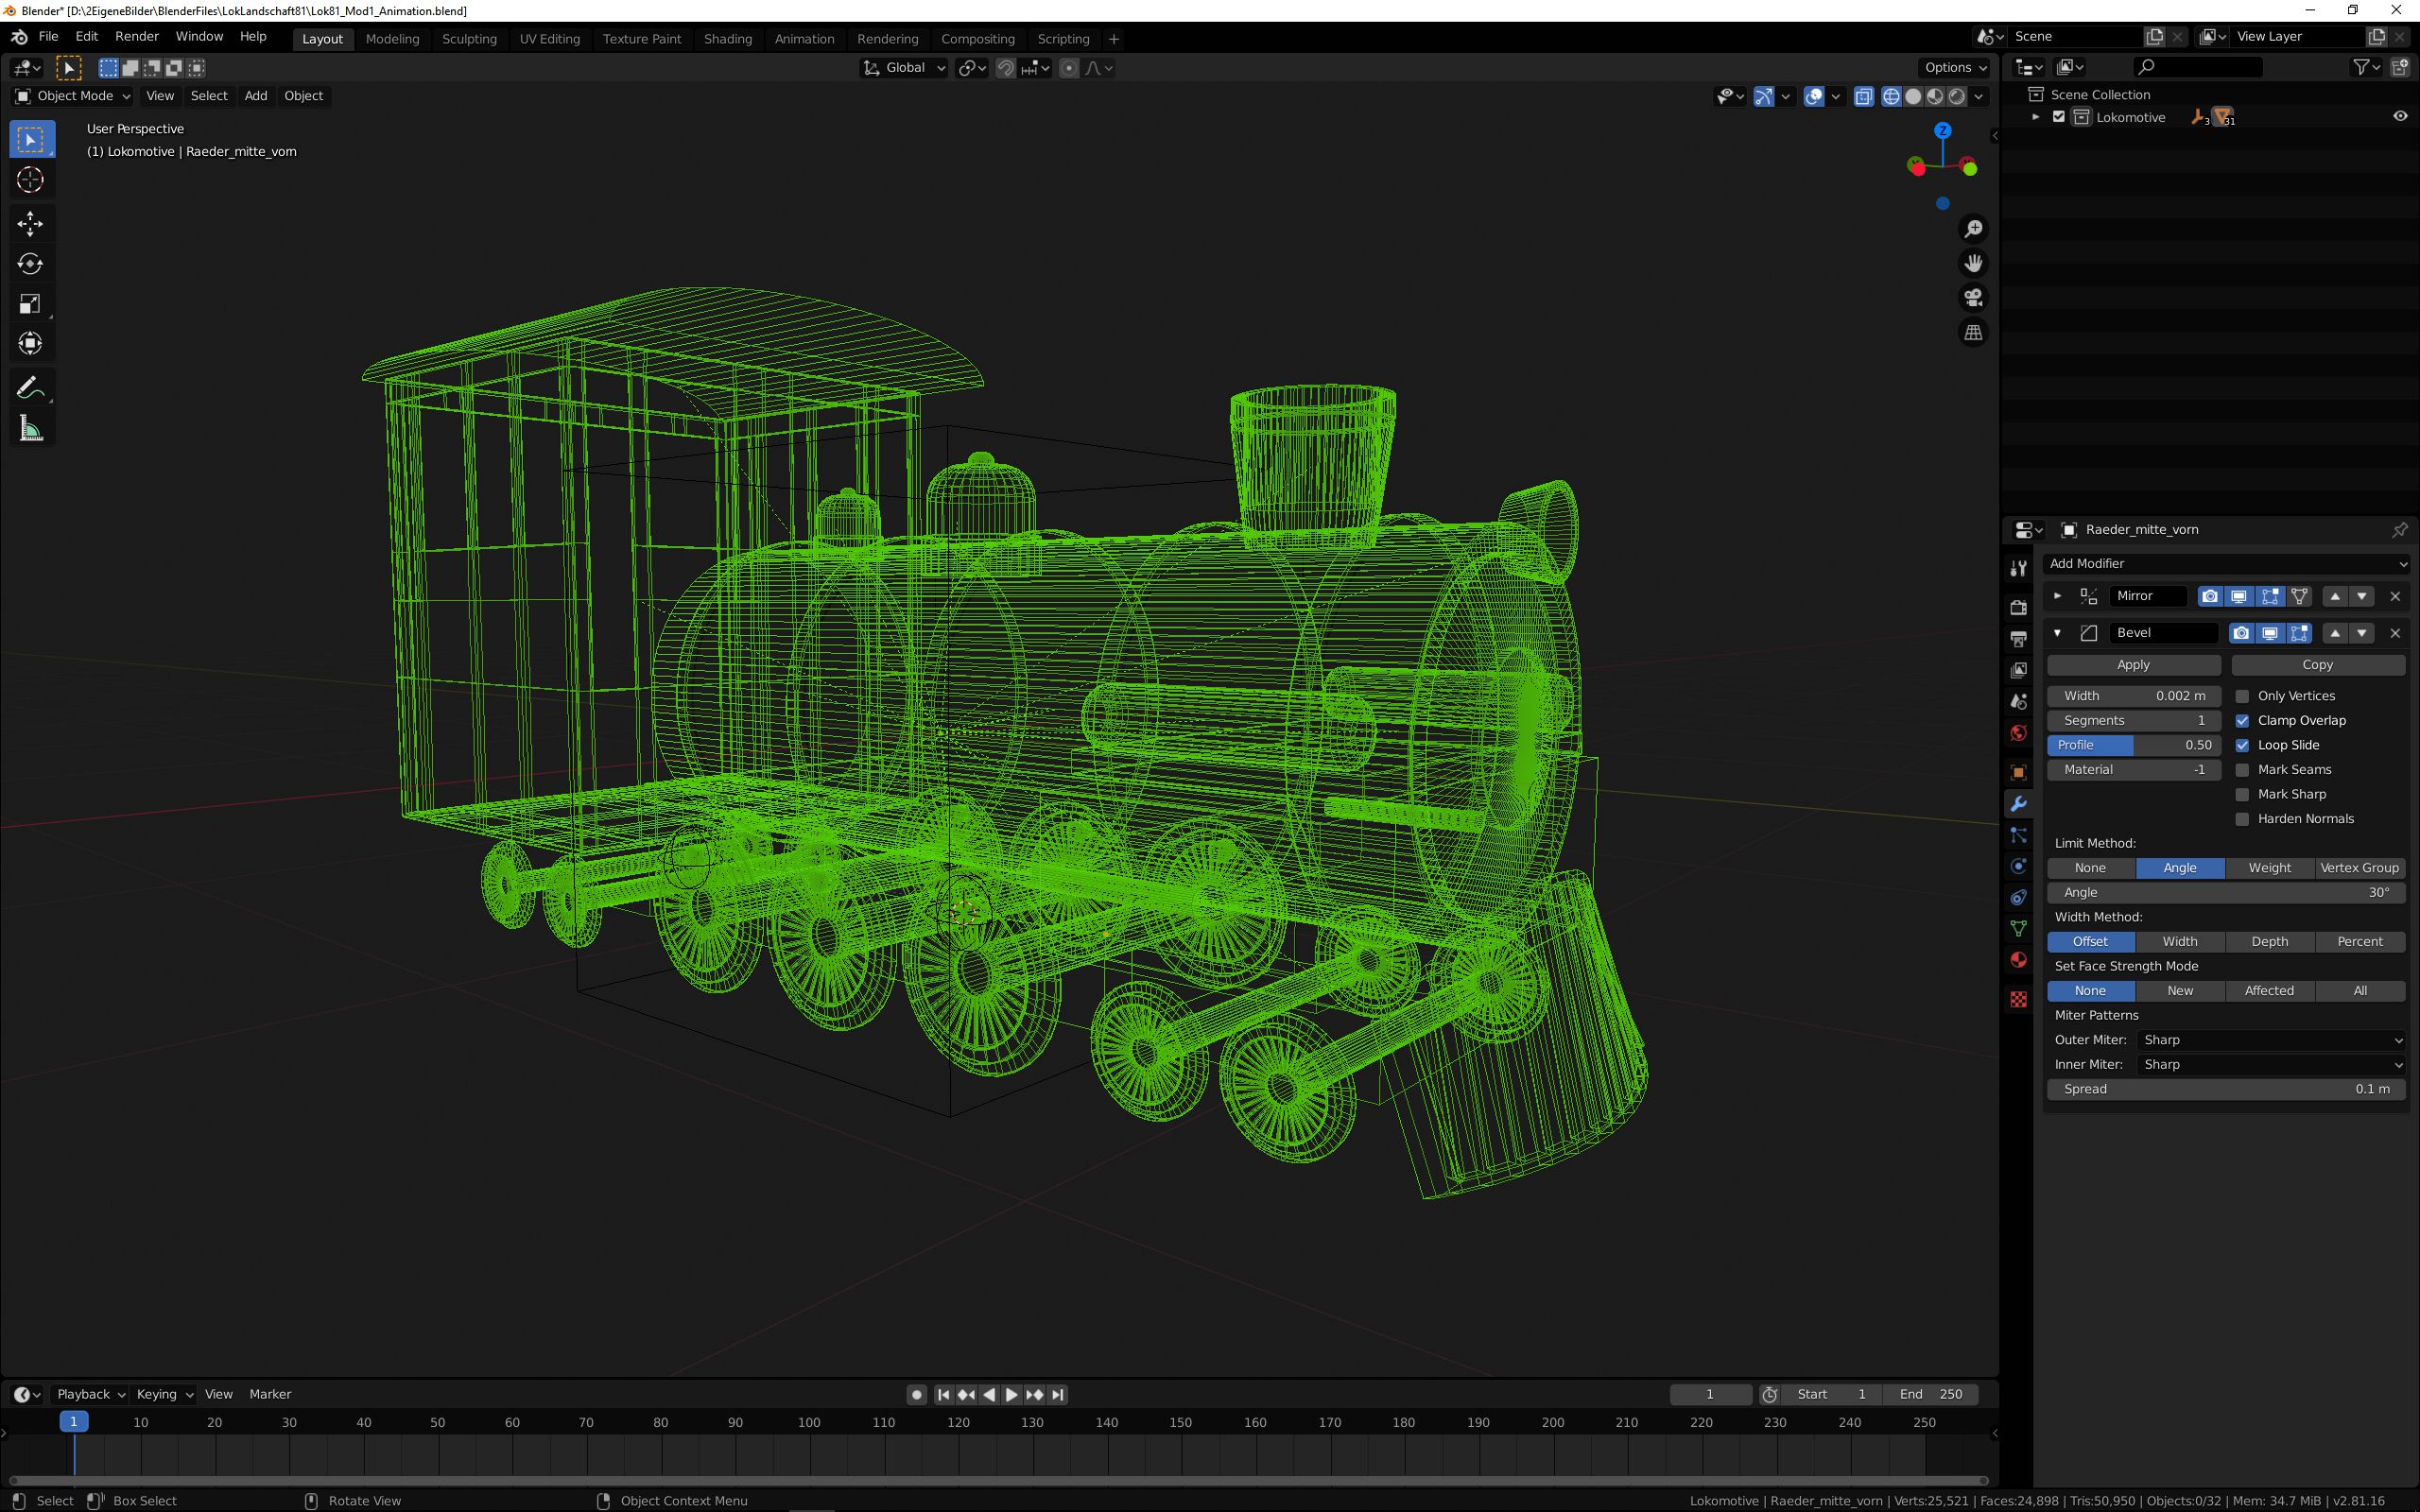This screenshot has height=1512, width=2420.
Task: Select the Move tool in toolbar
Action: coord(30,223)
